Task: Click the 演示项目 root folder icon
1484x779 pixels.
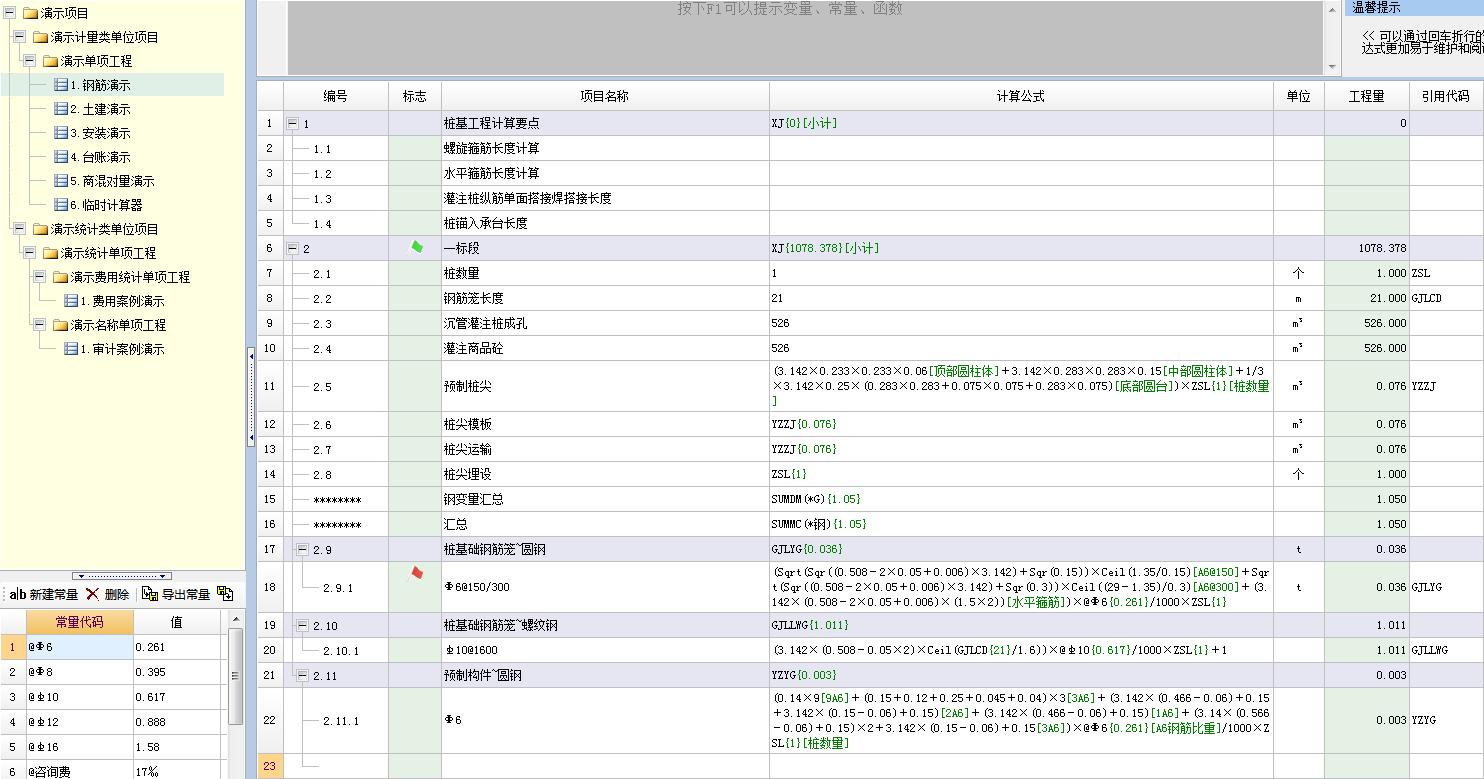Action: point(31,13)
